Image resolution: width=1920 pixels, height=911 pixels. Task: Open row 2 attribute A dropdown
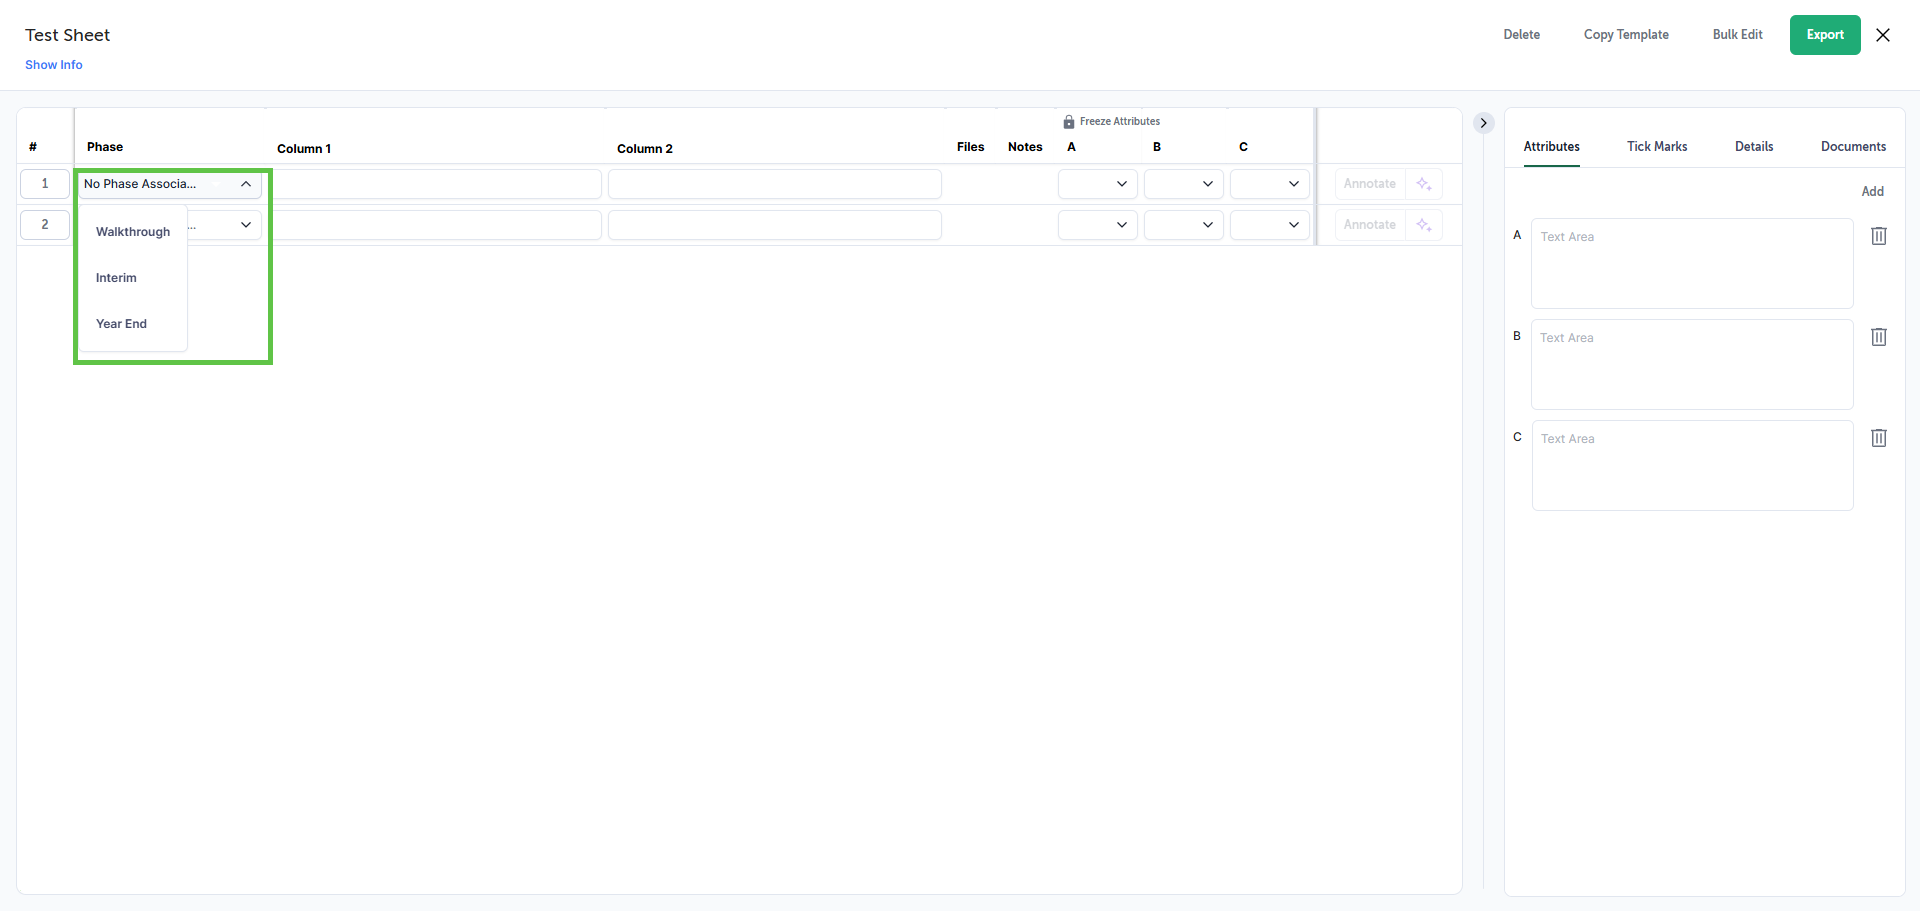click(x=1097, y=225)
